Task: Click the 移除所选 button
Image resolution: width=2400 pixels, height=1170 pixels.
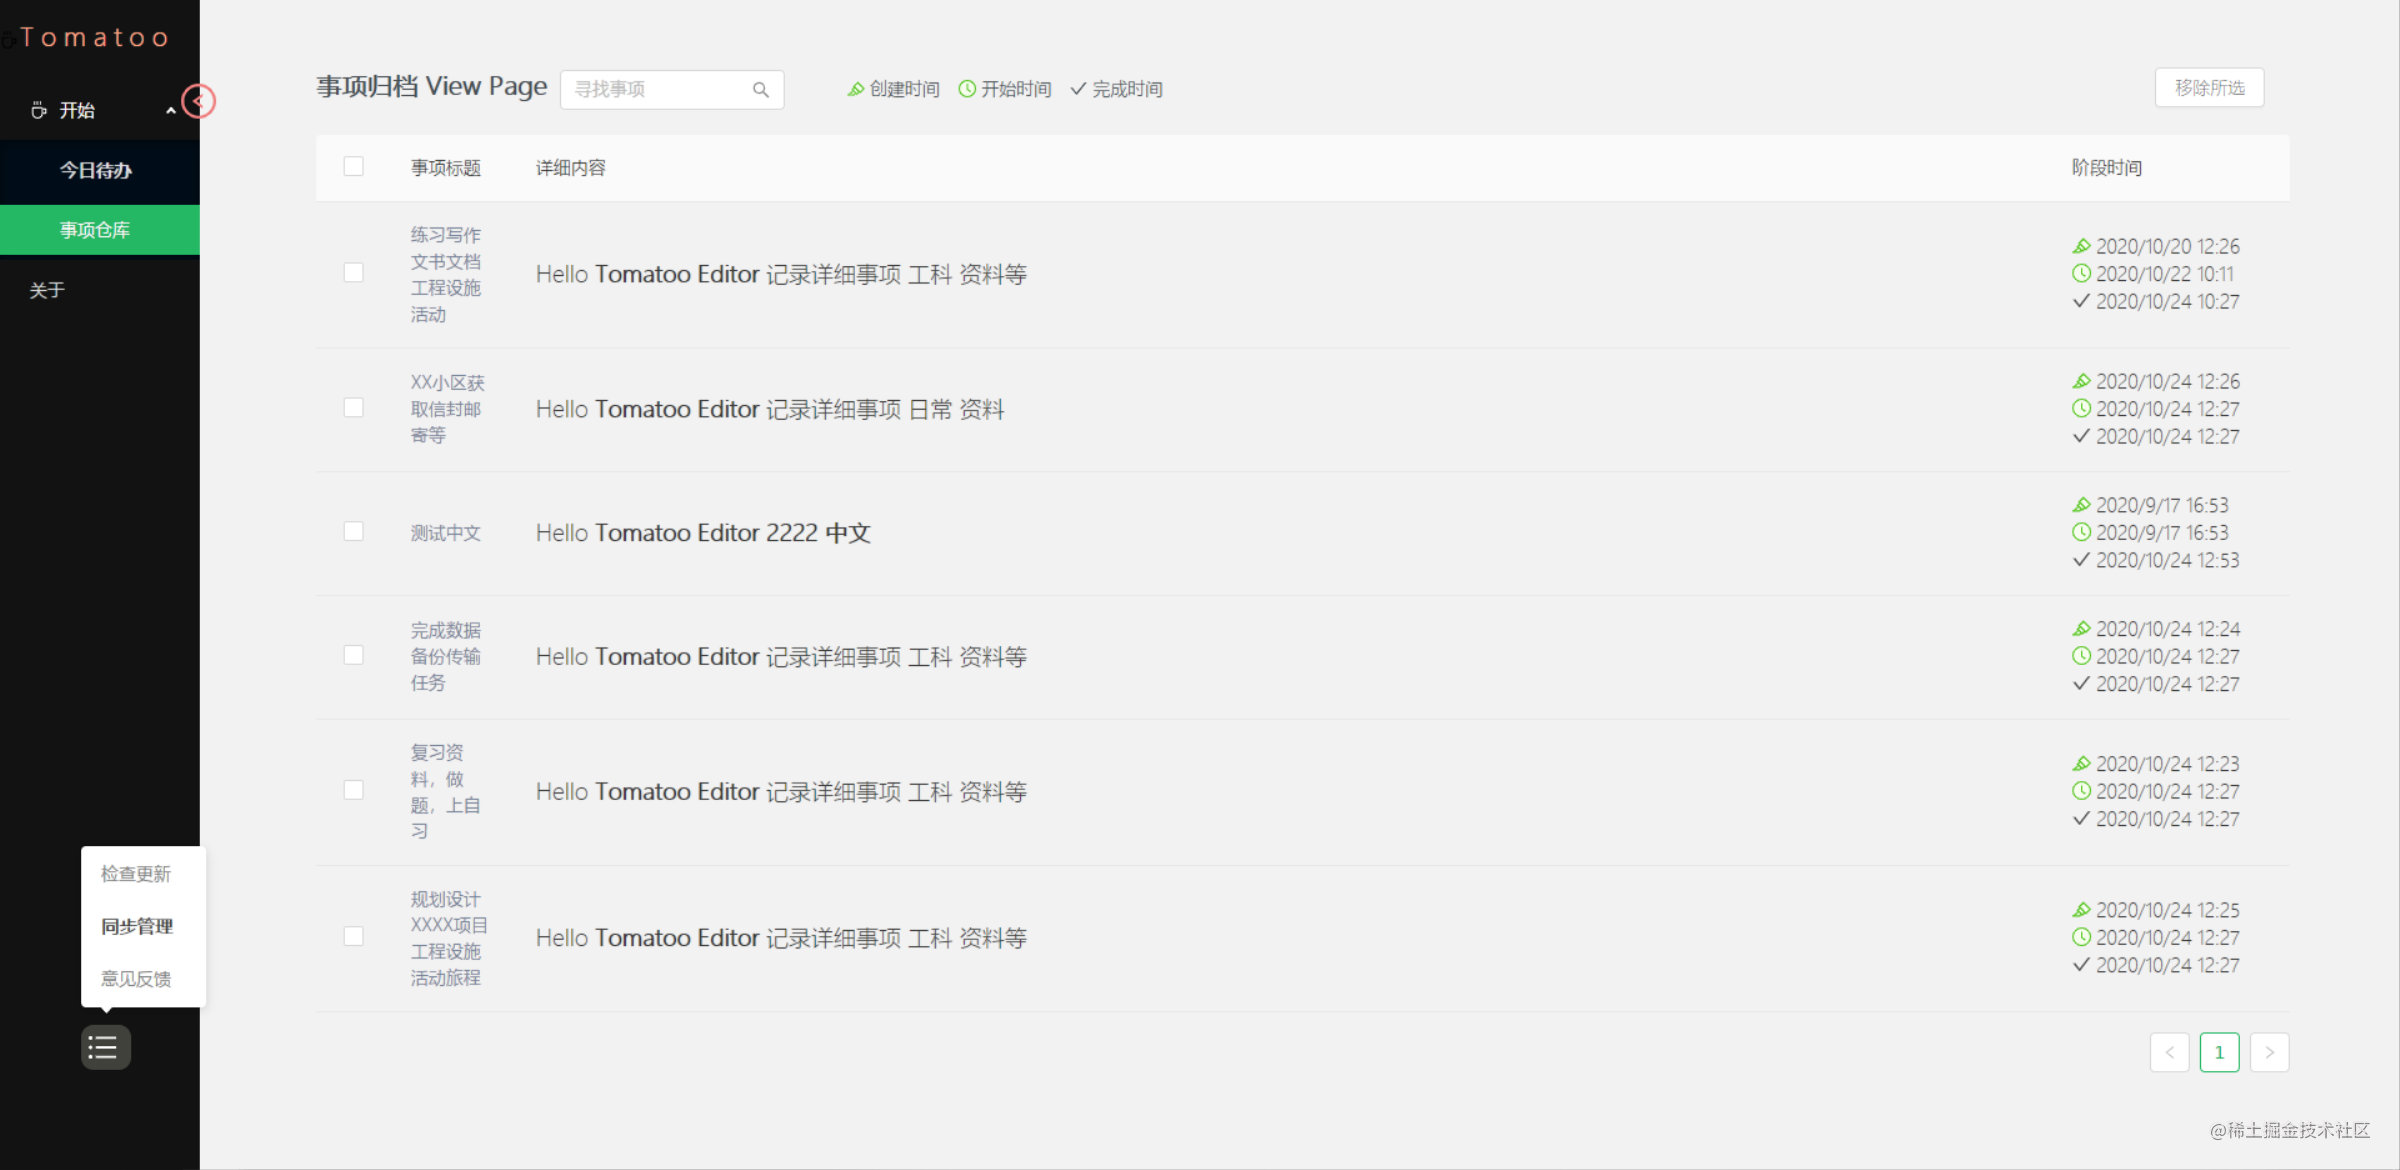Action: click(2209, 88)
